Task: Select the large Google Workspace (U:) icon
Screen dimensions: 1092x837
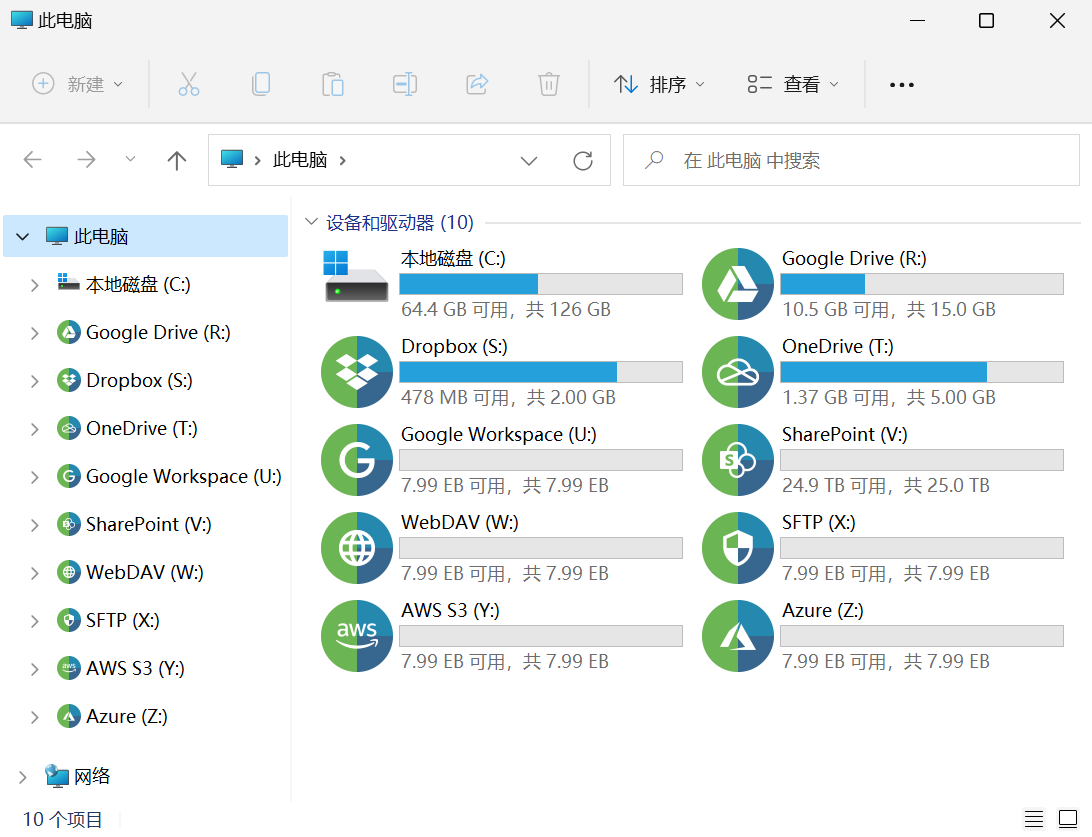Action: click(357, 460)
